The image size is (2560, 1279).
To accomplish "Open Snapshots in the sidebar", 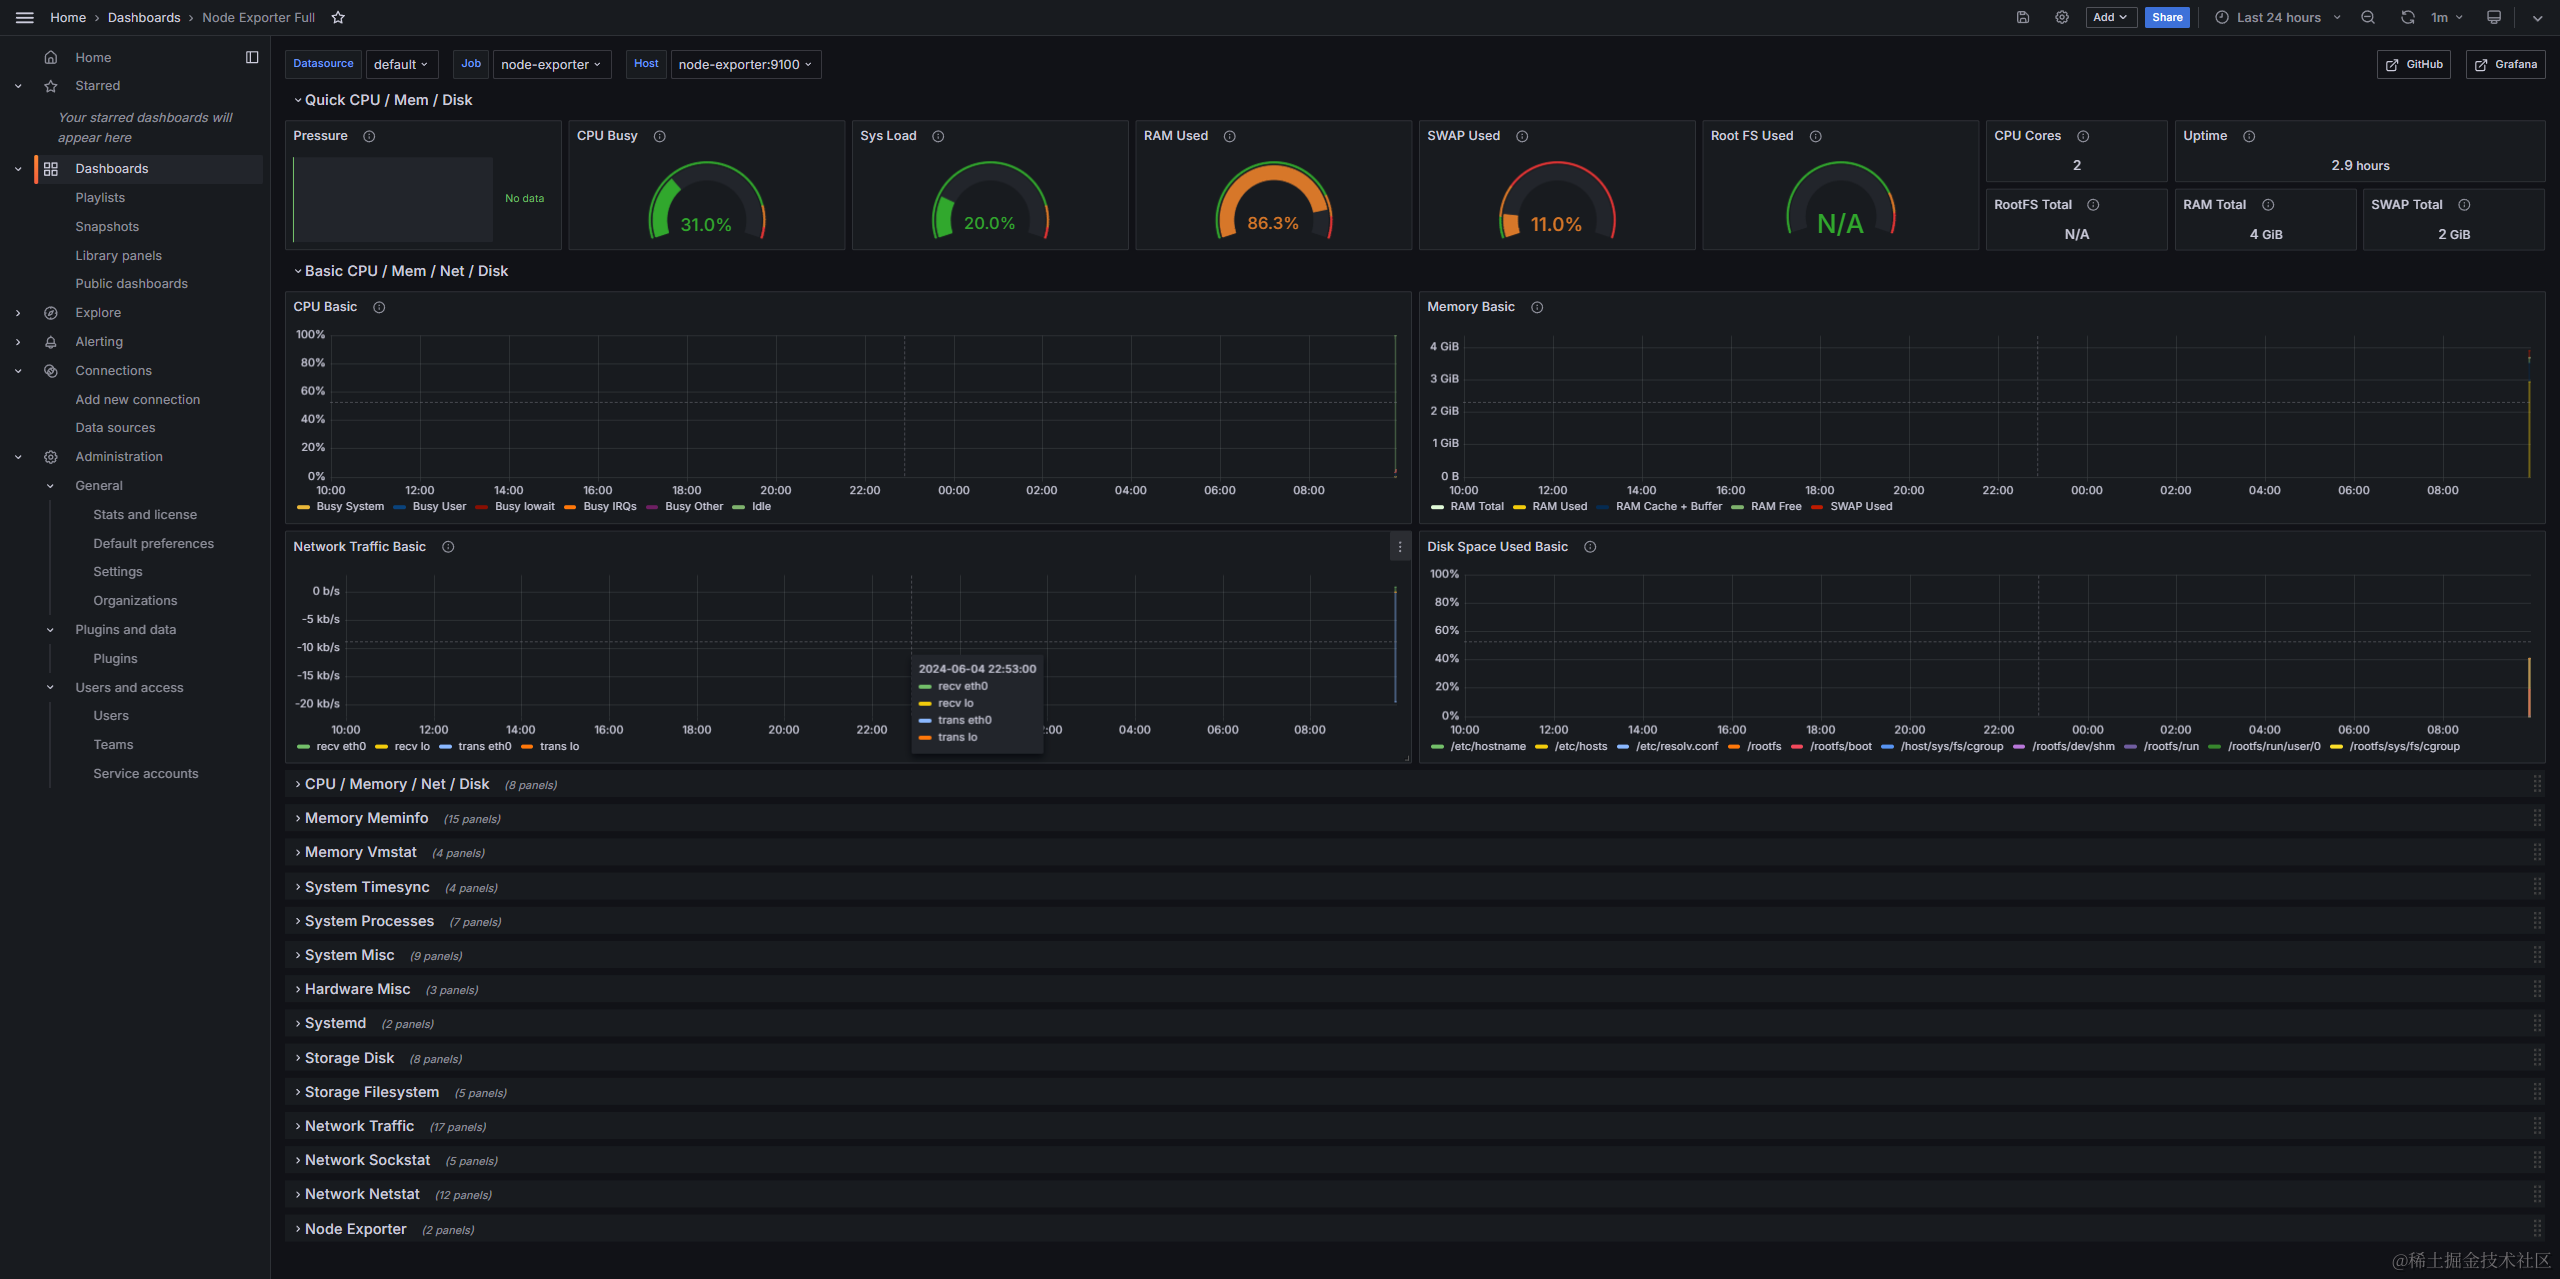I will (107, 227).
